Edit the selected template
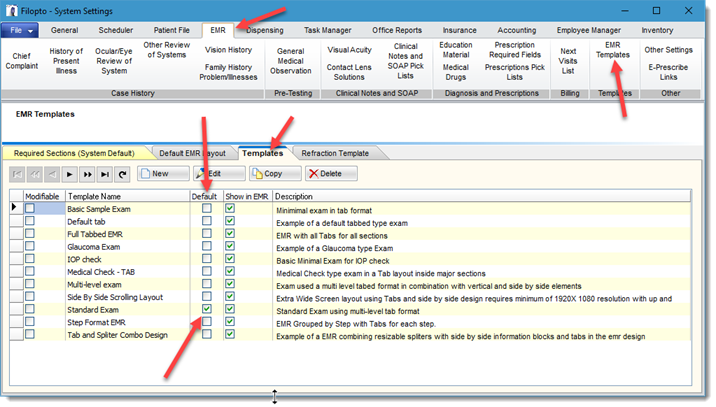716x407 pixels. (x=219, y=174)
